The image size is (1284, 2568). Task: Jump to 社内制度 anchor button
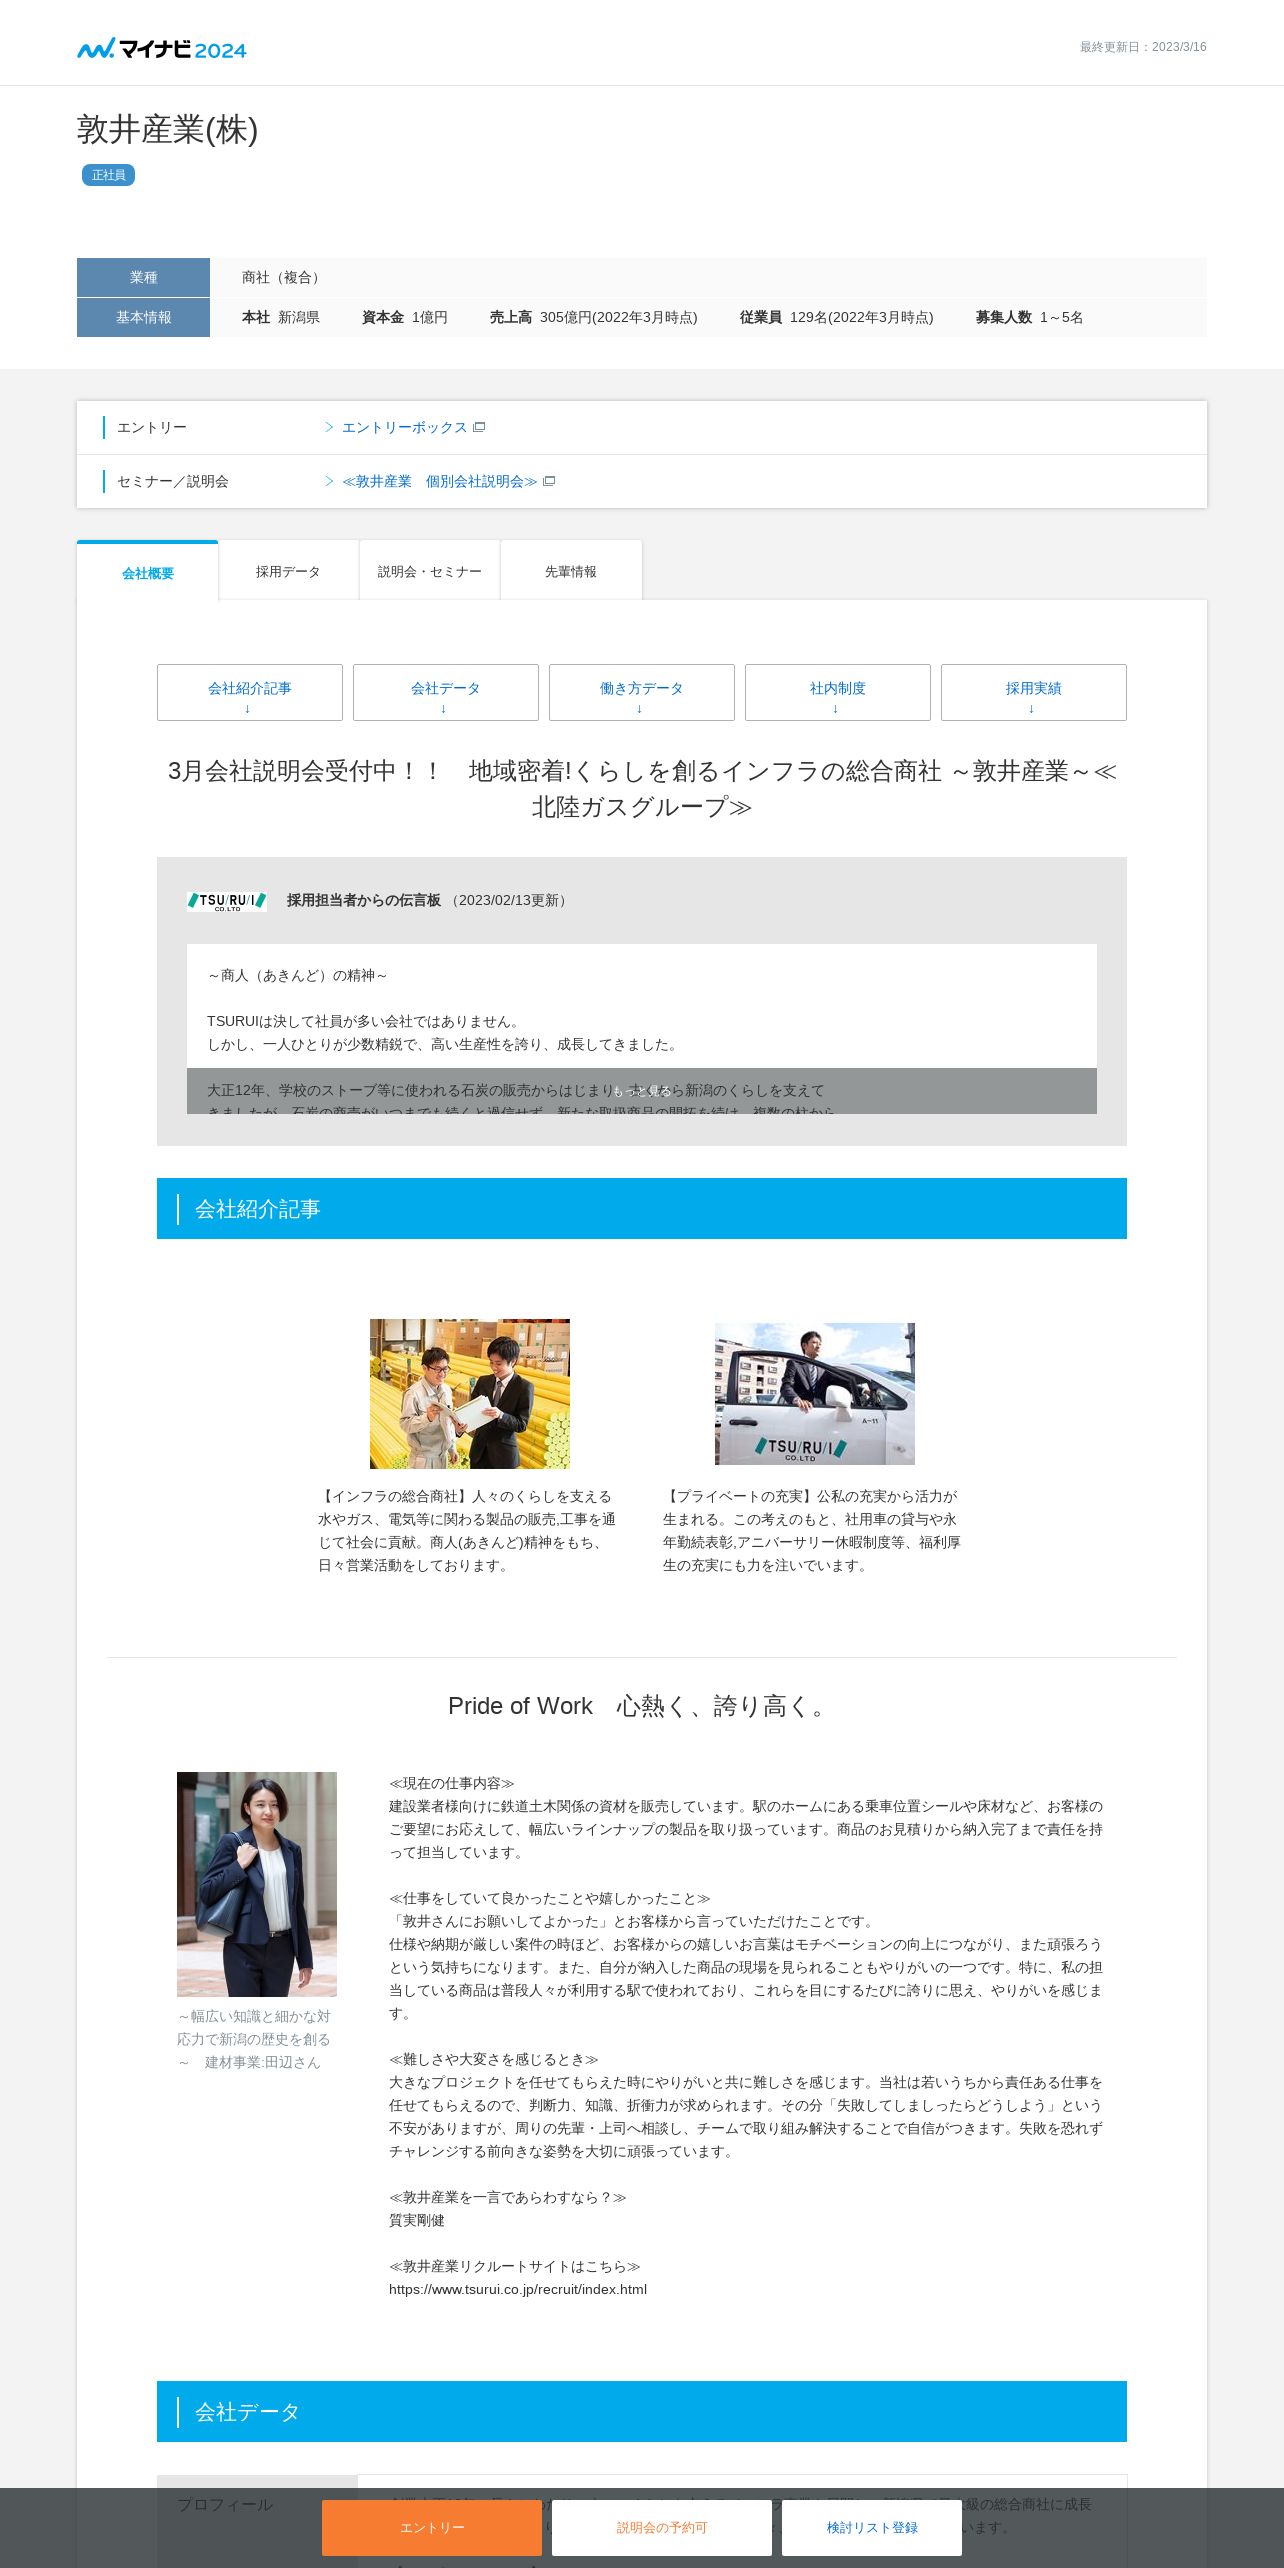838,692
